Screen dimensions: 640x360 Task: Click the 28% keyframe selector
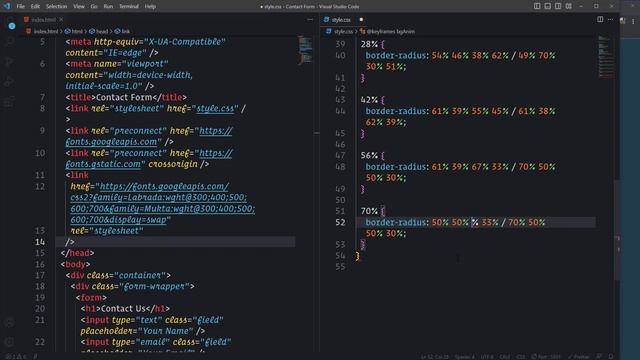pyautogui.click(x=369, y=44)
